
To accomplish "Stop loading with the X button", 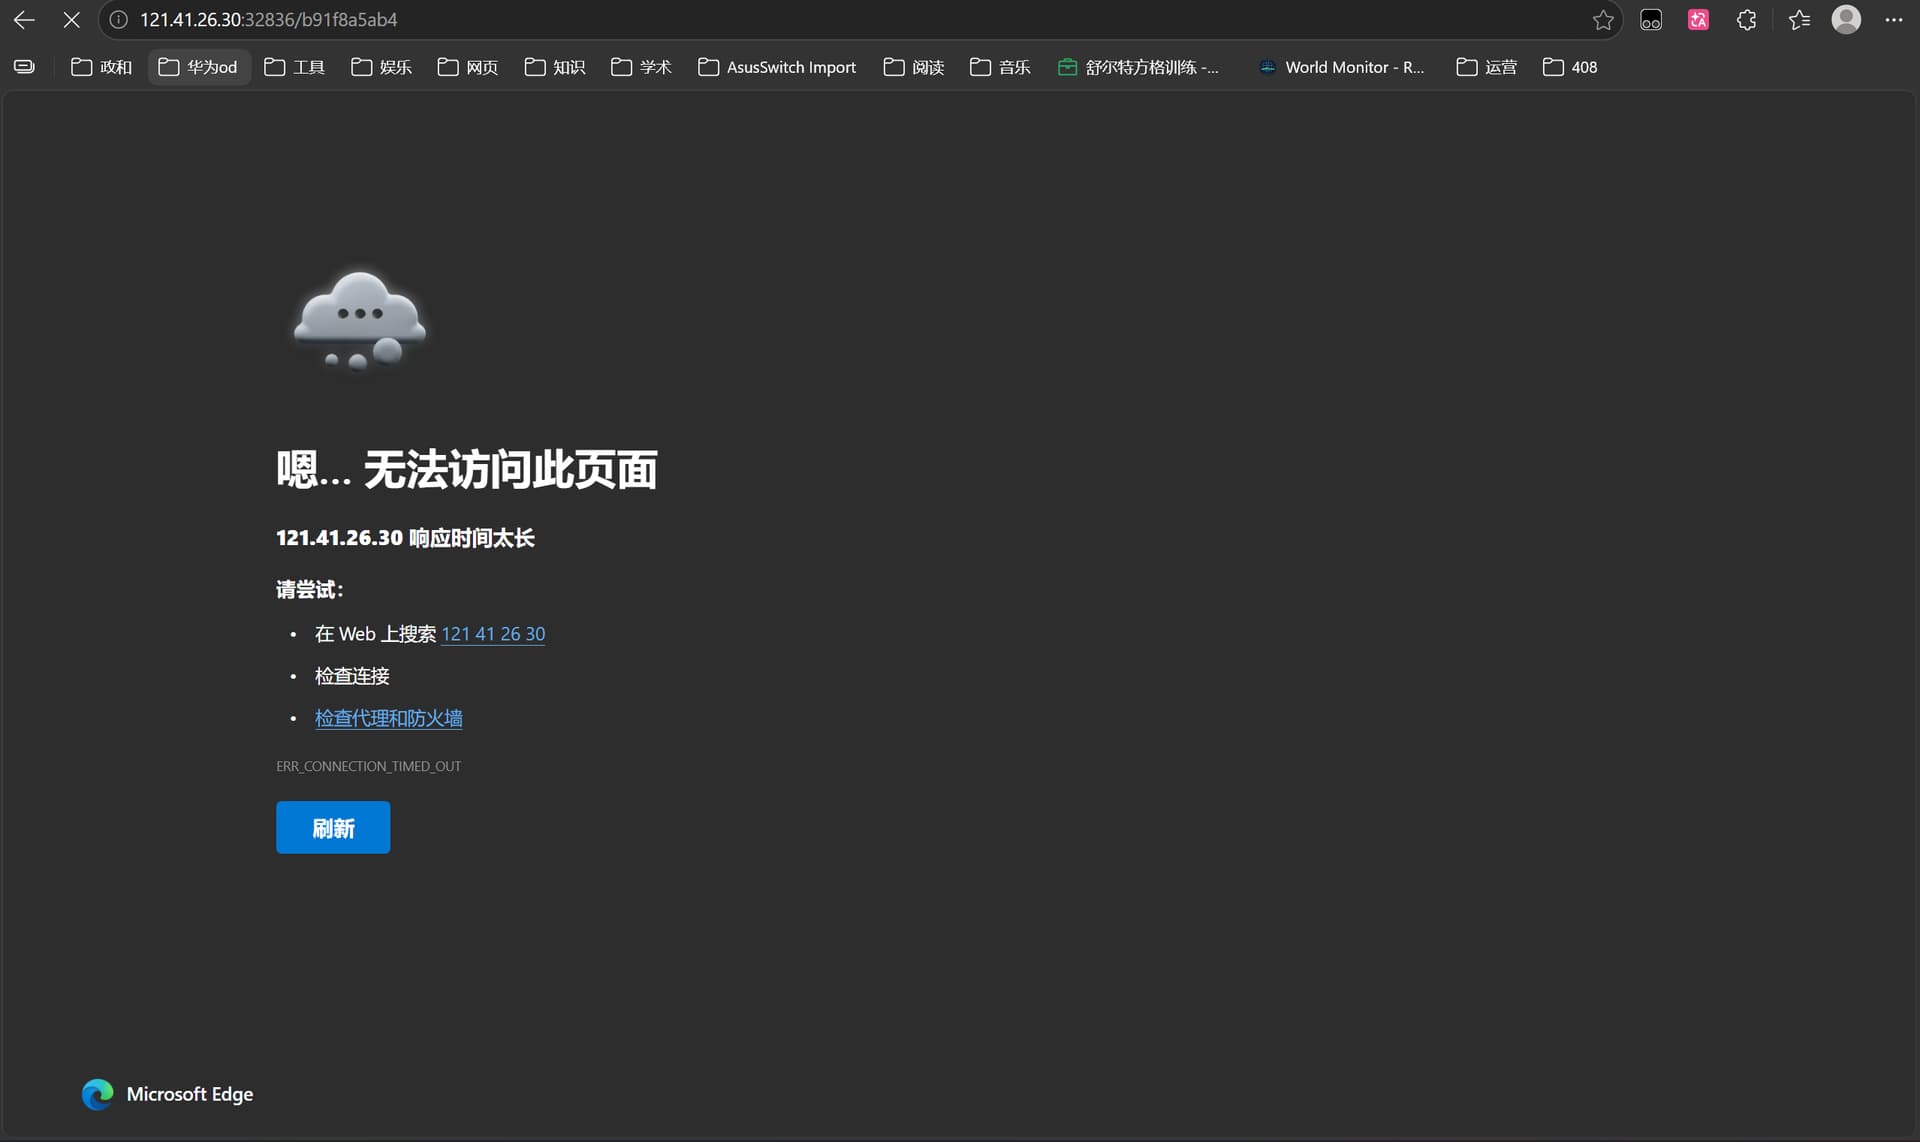I will [x=71, y=20].
